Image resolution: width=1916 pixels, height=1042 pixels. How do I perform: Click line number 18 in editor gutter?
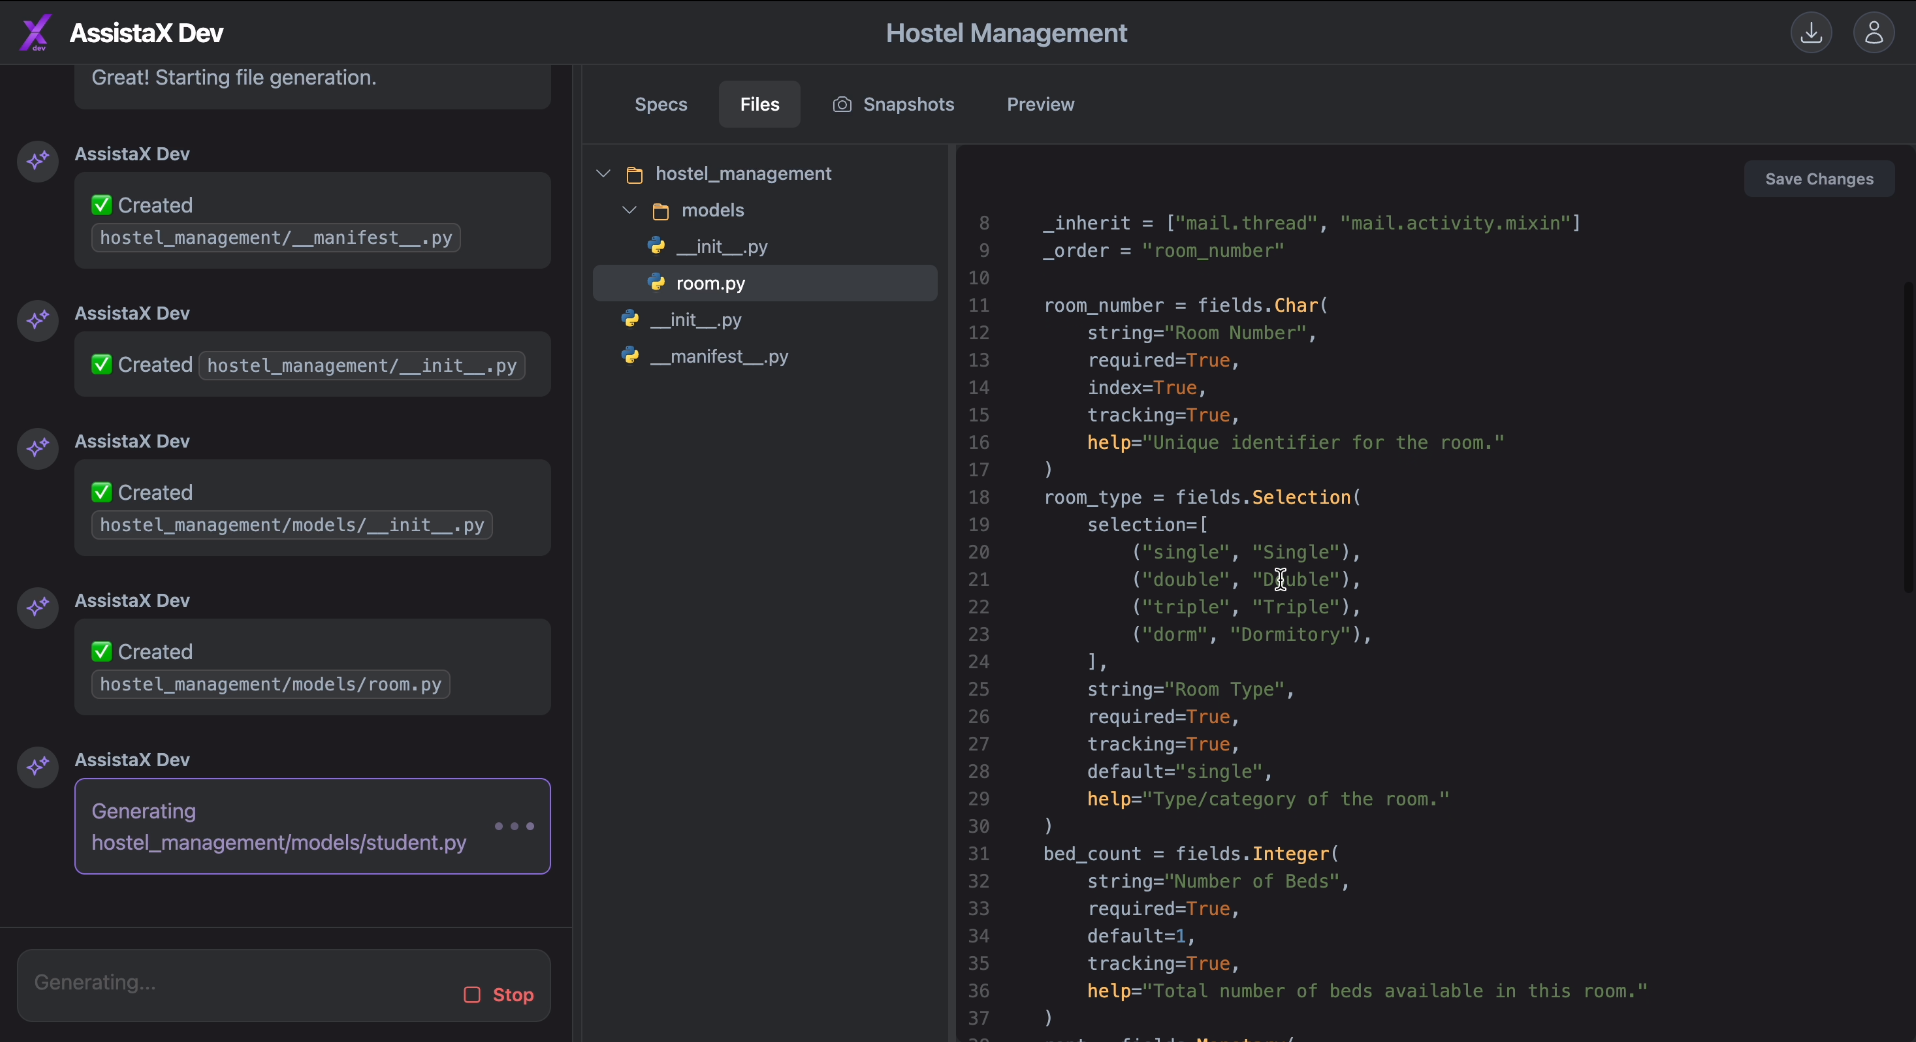pyautogui.click(x=978, y=497)
